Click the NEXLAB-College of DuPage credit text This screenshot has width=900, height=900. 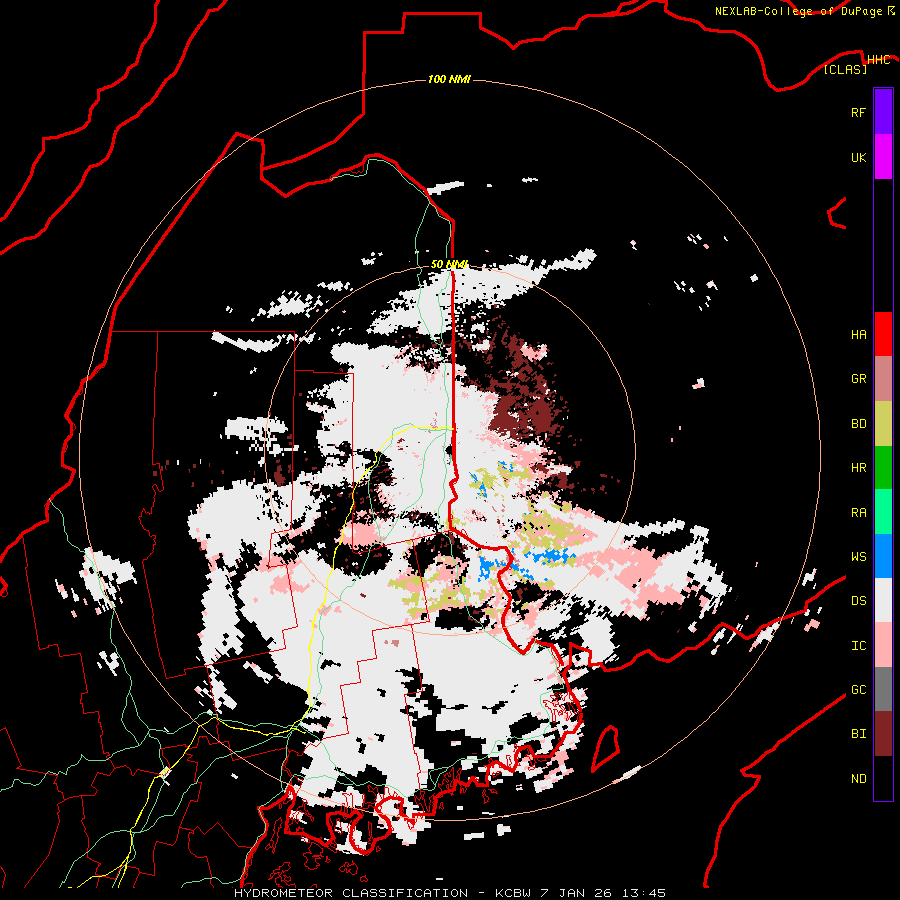click(x=799, y=11)
